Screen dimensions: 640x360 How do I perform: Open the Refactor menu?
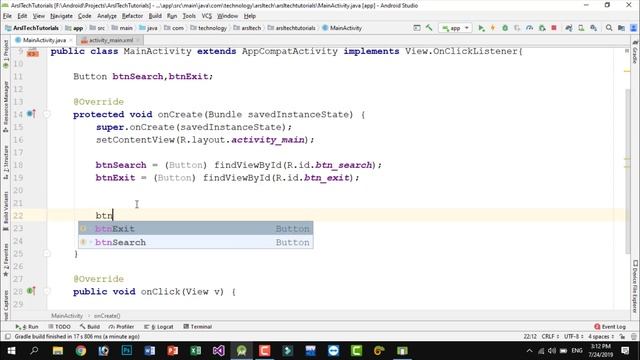(132, 16)
